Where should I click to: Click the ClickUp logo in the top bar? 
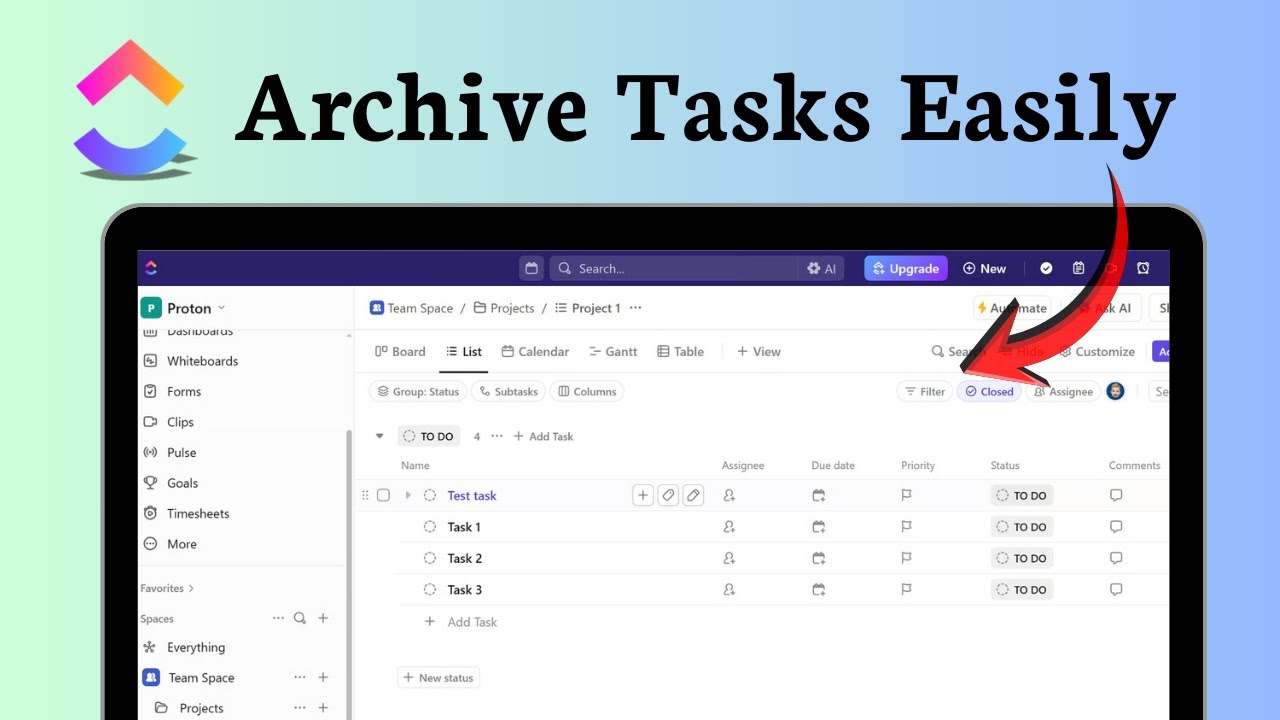coord(151,268)
